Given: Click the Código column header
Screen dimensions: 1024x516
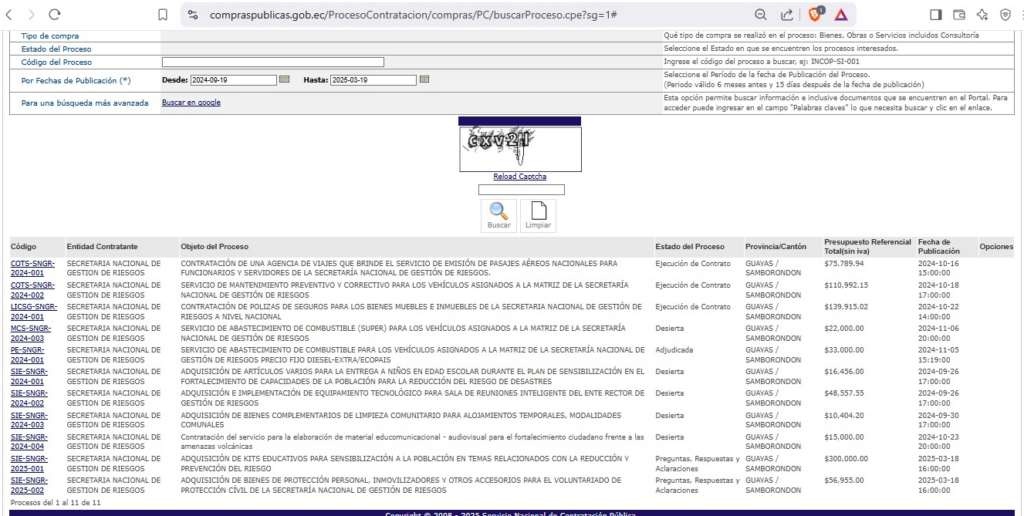Looking at the screenshot, I should [24, 247].
